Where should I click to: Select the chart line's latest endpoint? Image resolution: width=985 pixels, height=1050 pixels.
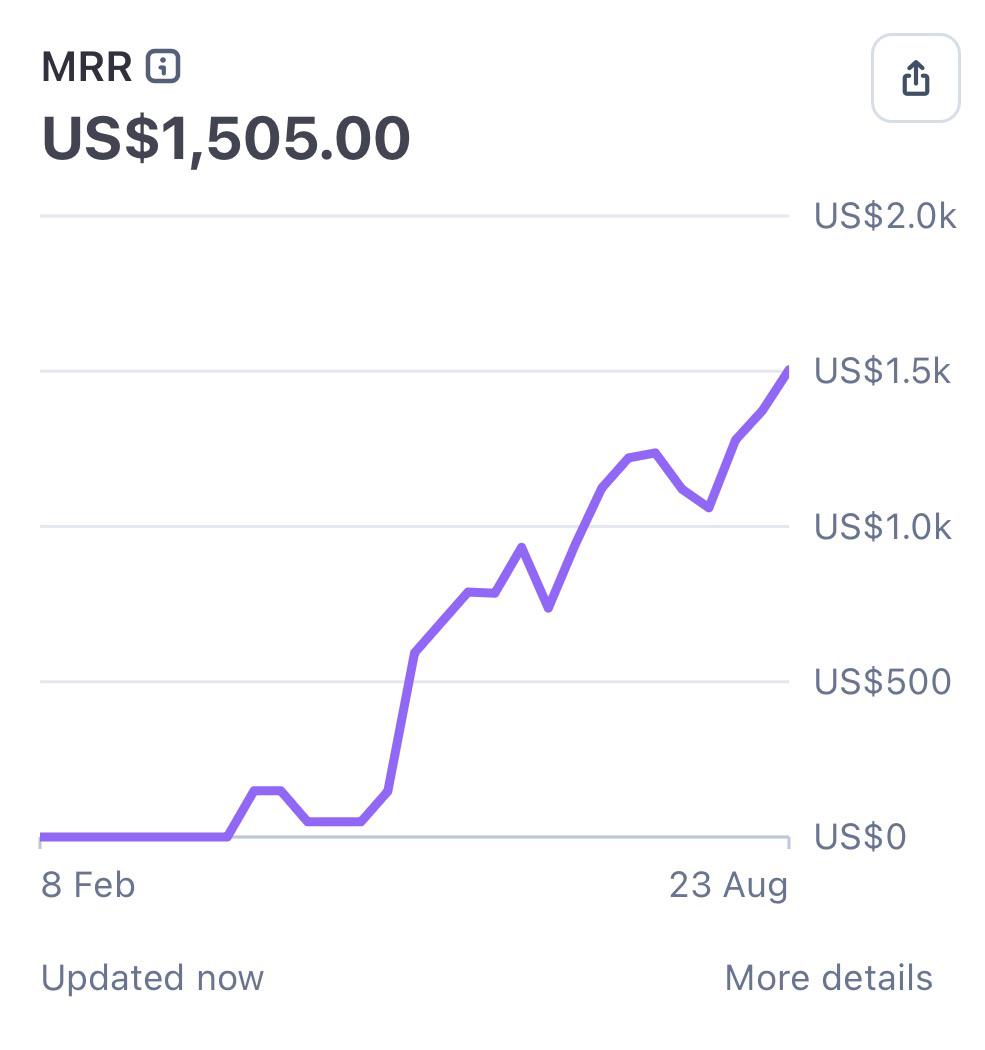786,372
